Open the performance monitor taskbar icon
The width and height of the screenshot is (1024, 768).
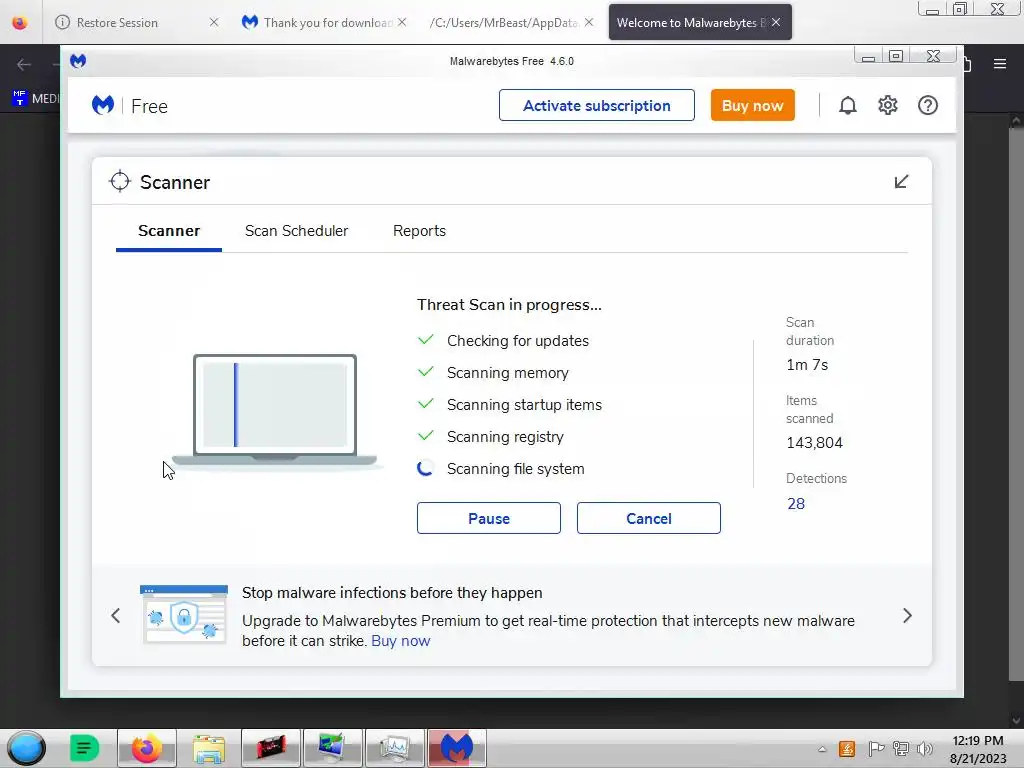[394, 748]
